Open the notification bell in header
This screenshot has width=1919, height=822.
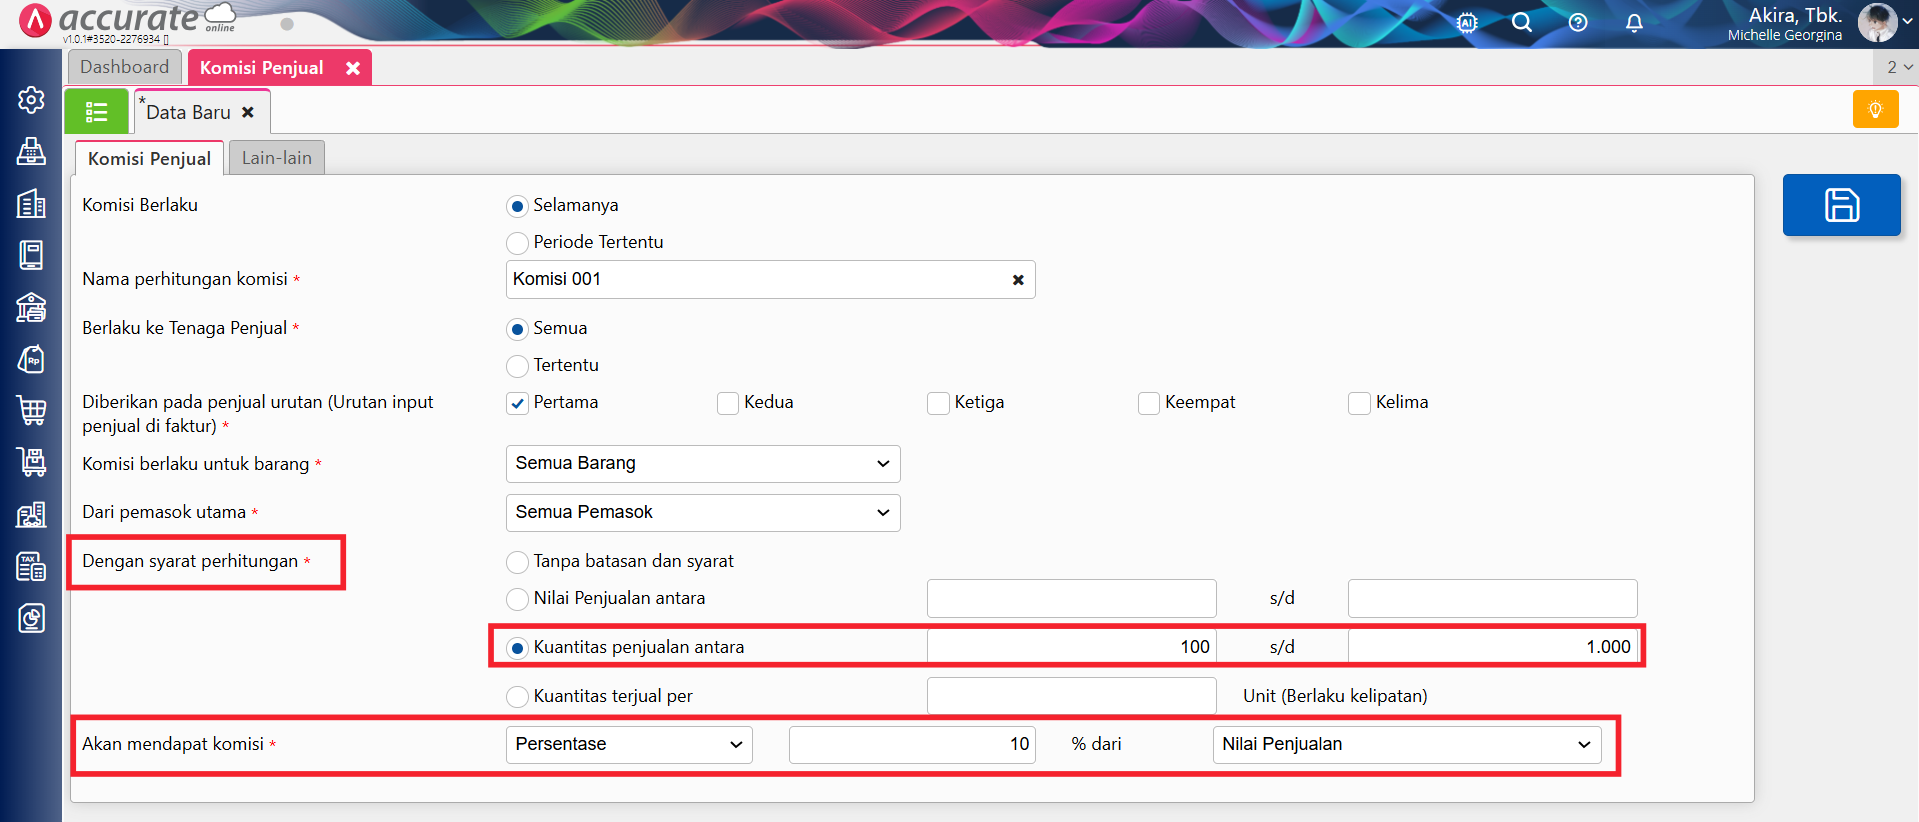coord(1634,23)
